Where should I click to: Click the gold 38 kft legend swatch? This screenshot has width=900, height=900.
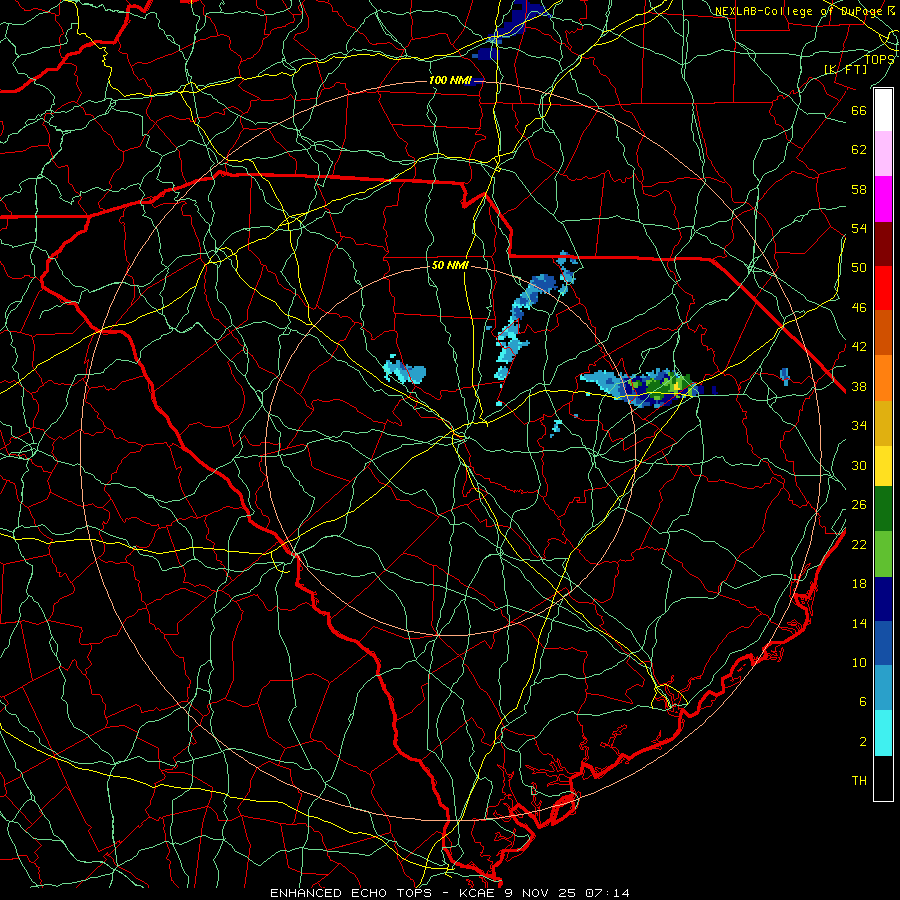tap(883, 423)
